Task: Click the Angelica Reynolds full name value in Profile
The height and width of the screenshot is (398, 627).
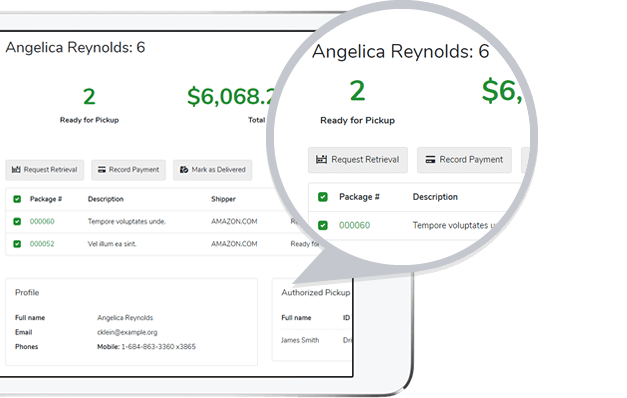Action: click(125, 318)
